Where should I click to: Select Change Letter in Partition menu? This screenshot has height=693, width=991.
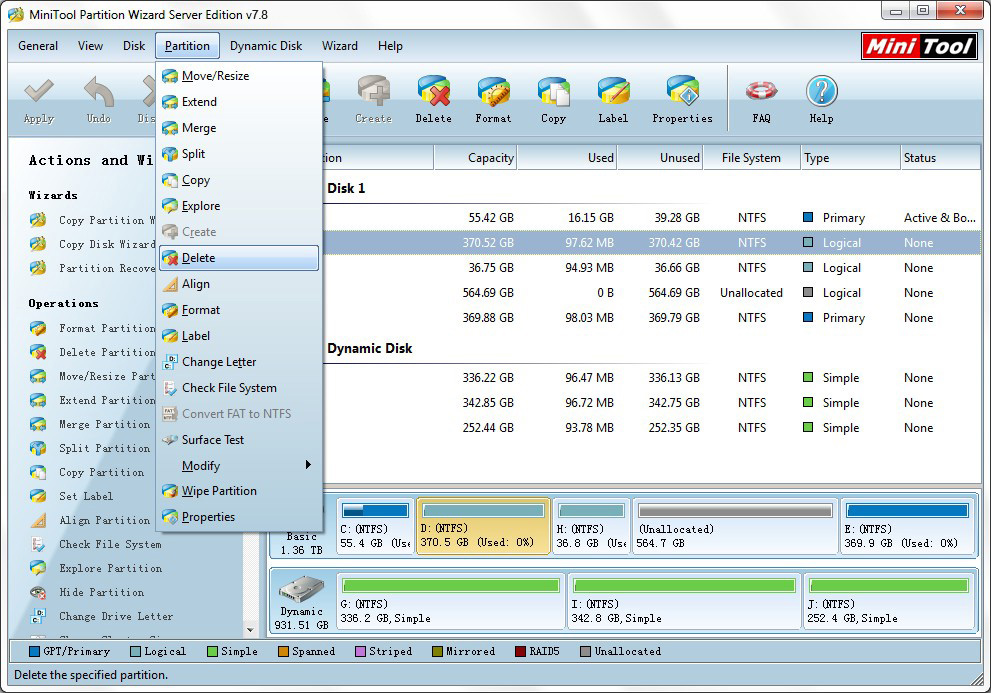tap(239, 362)
